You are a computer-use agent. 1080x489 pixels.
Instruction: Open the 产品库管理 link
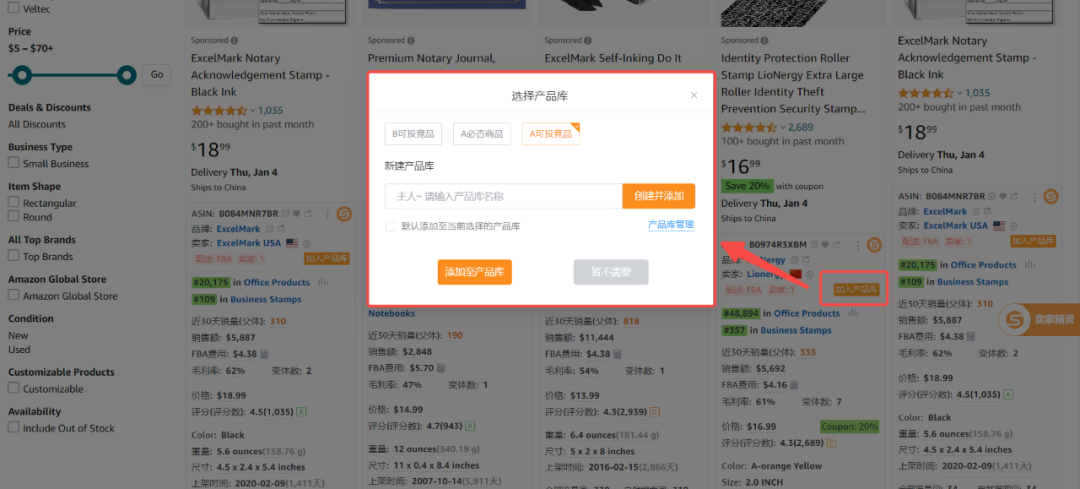[671, 225]
